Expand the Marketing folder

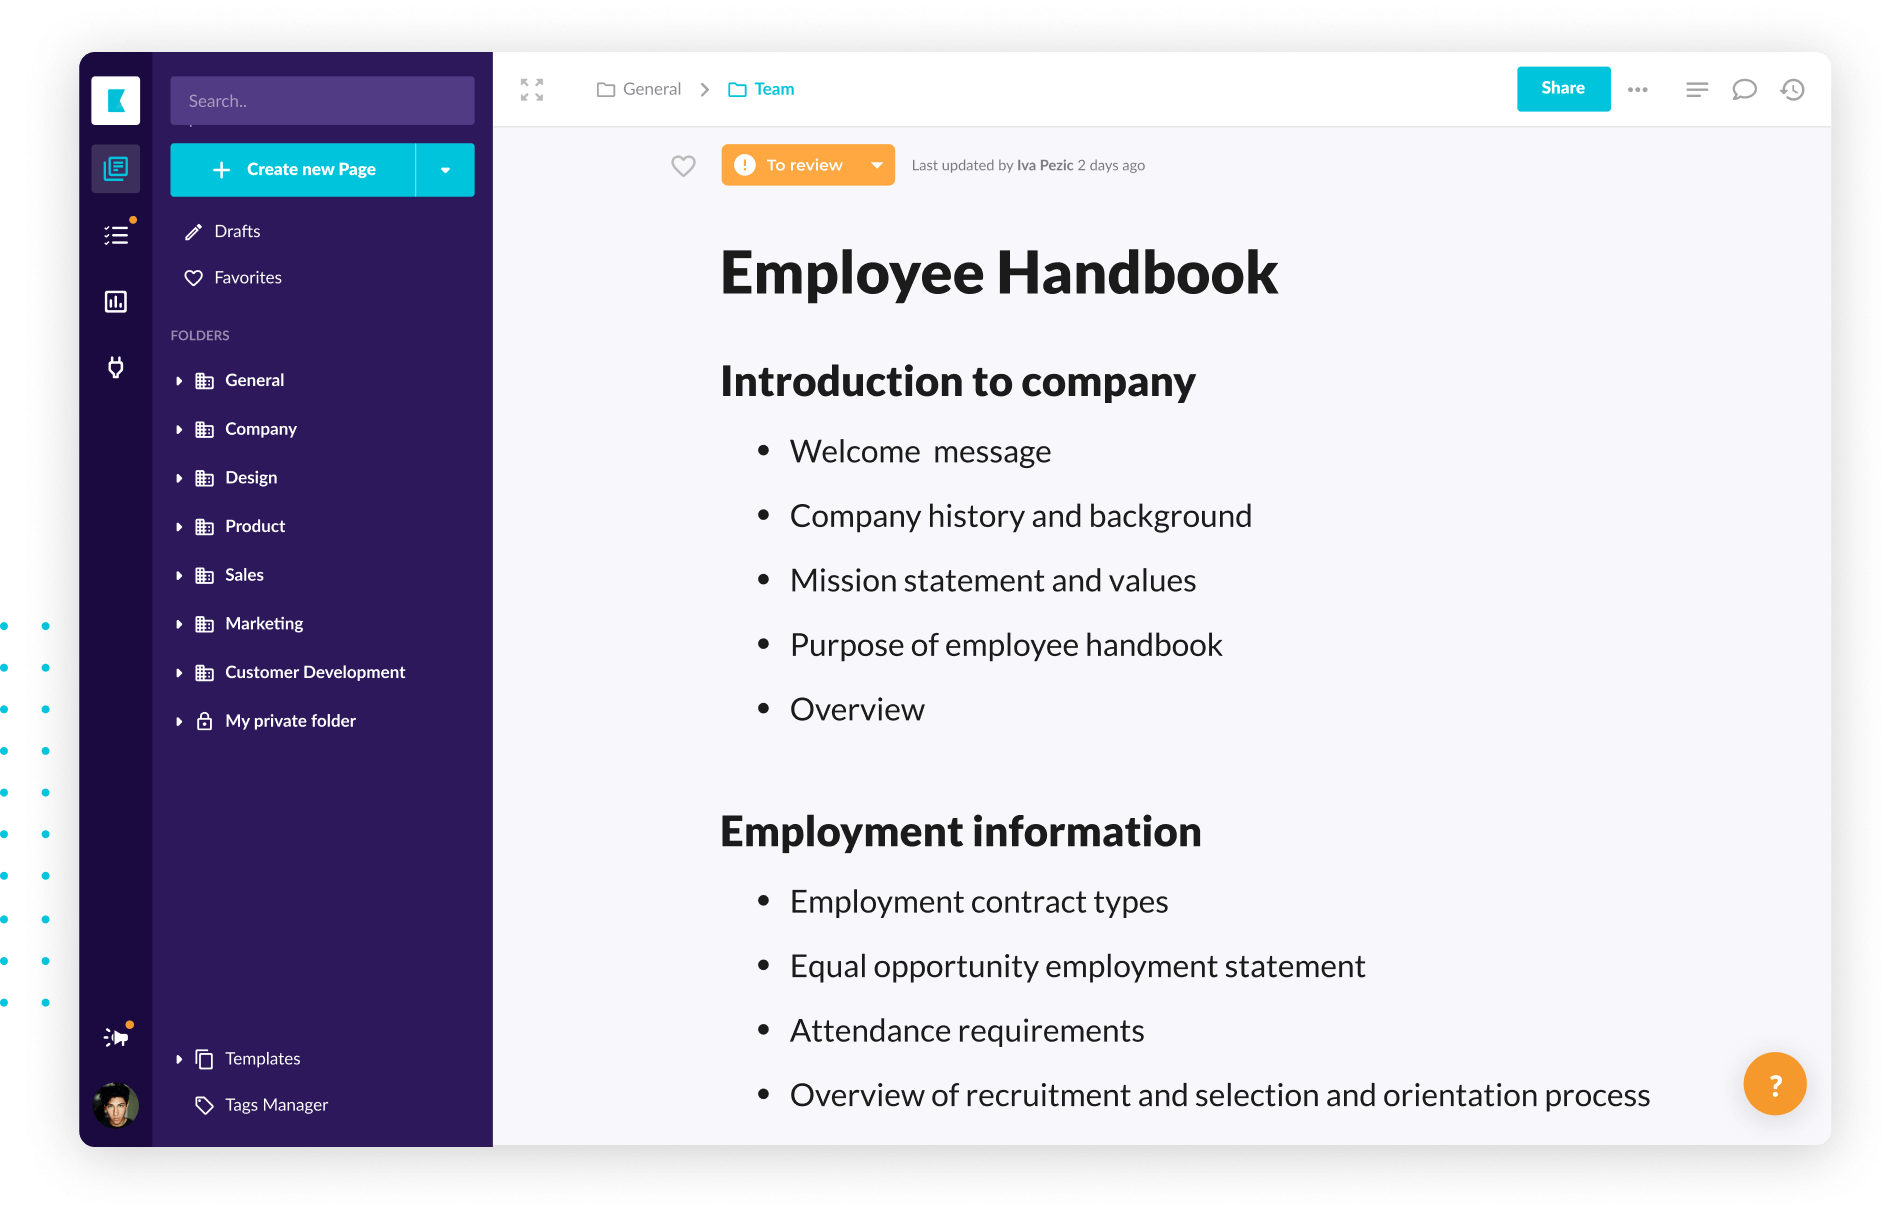[179, 624]
